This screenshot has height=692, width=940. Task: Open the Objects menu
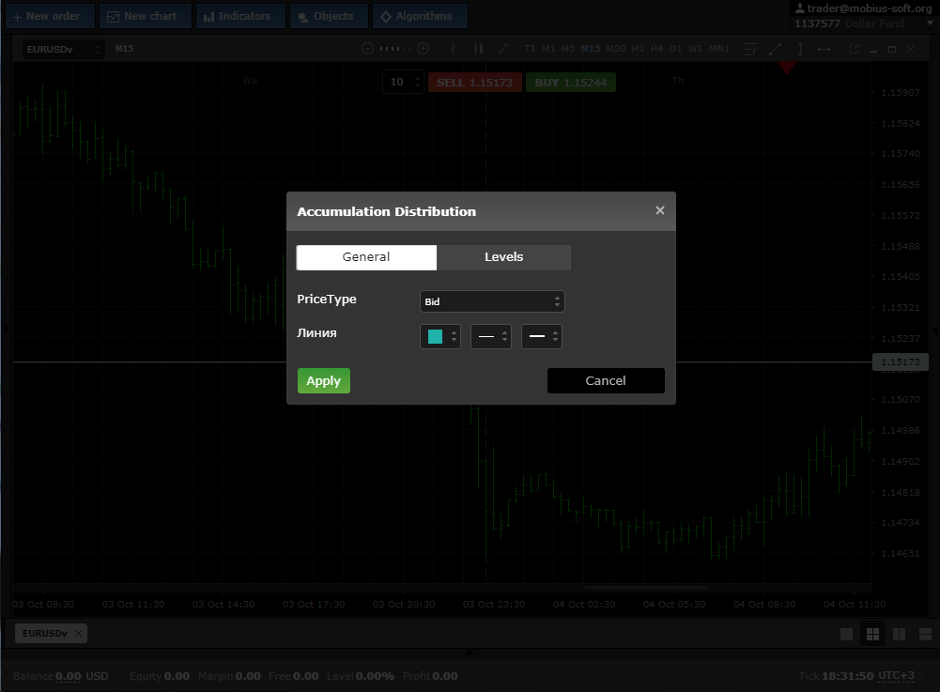click(x=329, y=16)
